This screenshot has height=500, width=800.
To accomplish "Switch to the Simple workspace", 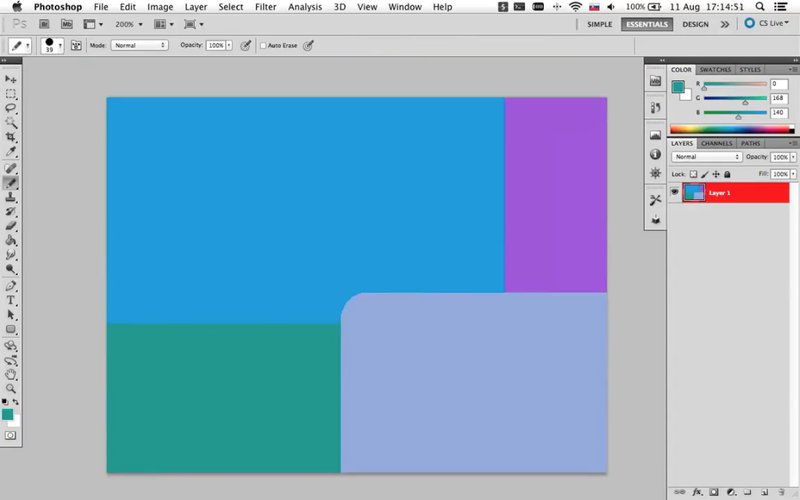I will coord(599,24).
